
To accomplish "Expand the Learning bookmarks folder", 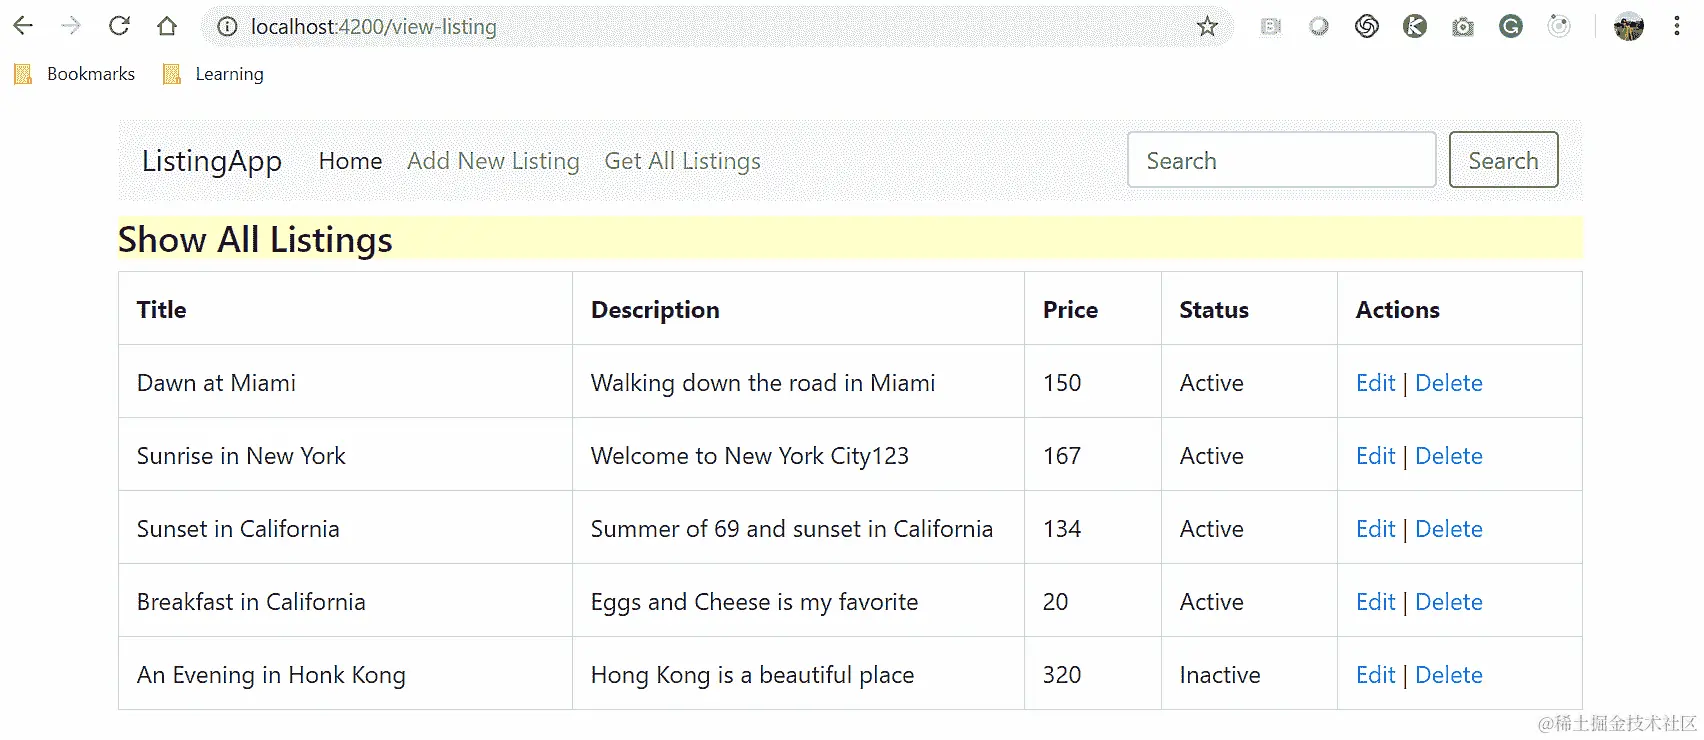I will [x=214, y=74].
